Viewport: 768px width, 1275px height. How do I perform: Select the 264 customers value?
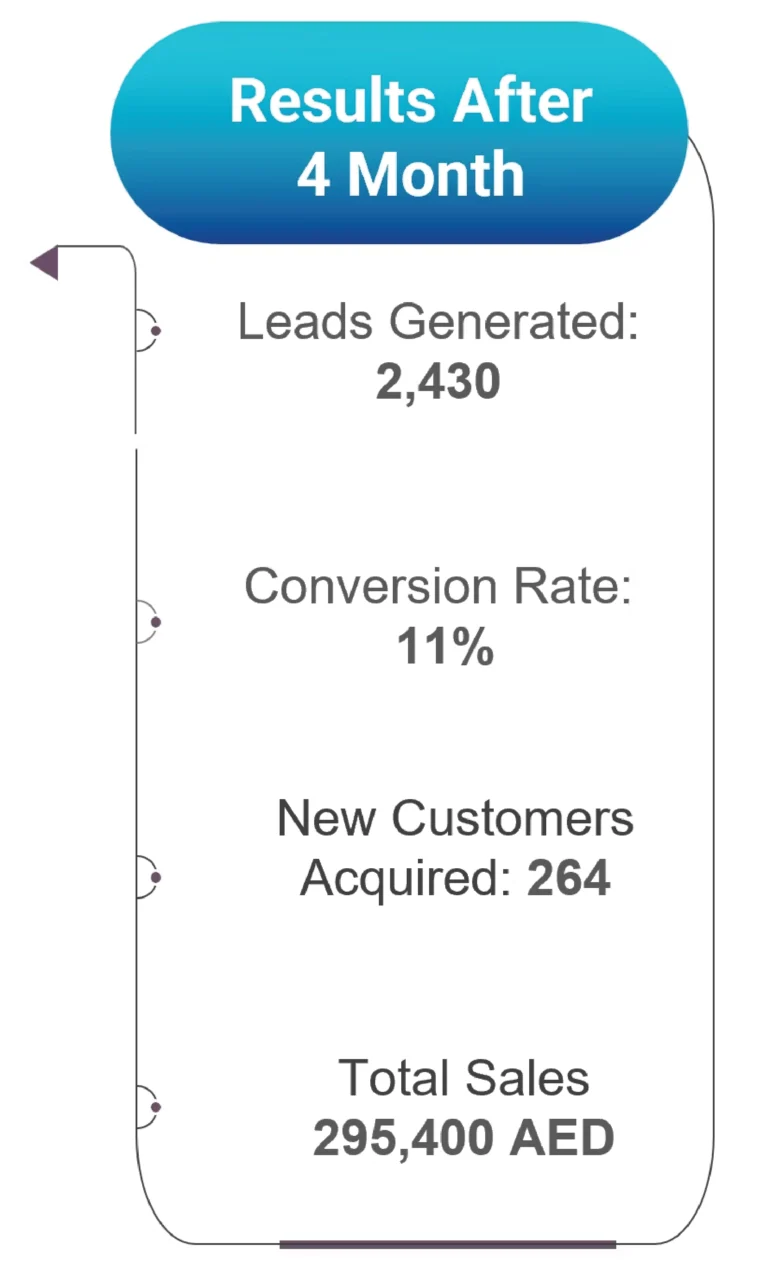pyautogui.click(x=568, y=879)
